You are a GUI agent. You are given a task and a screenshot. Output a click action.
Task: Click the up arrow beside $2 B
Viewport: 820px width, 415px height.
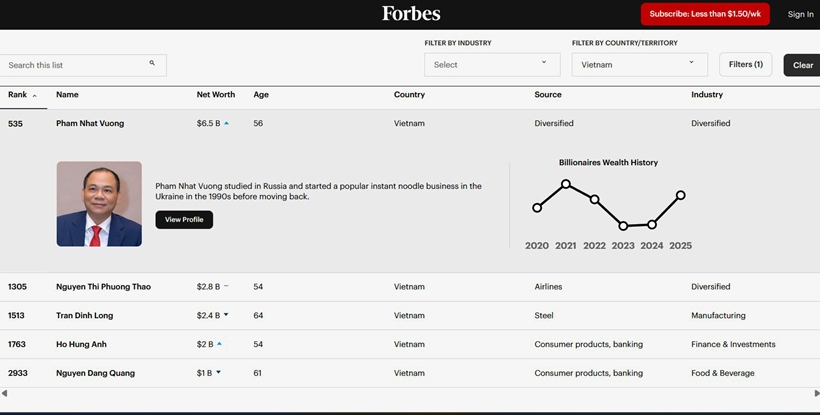[219, 343]
